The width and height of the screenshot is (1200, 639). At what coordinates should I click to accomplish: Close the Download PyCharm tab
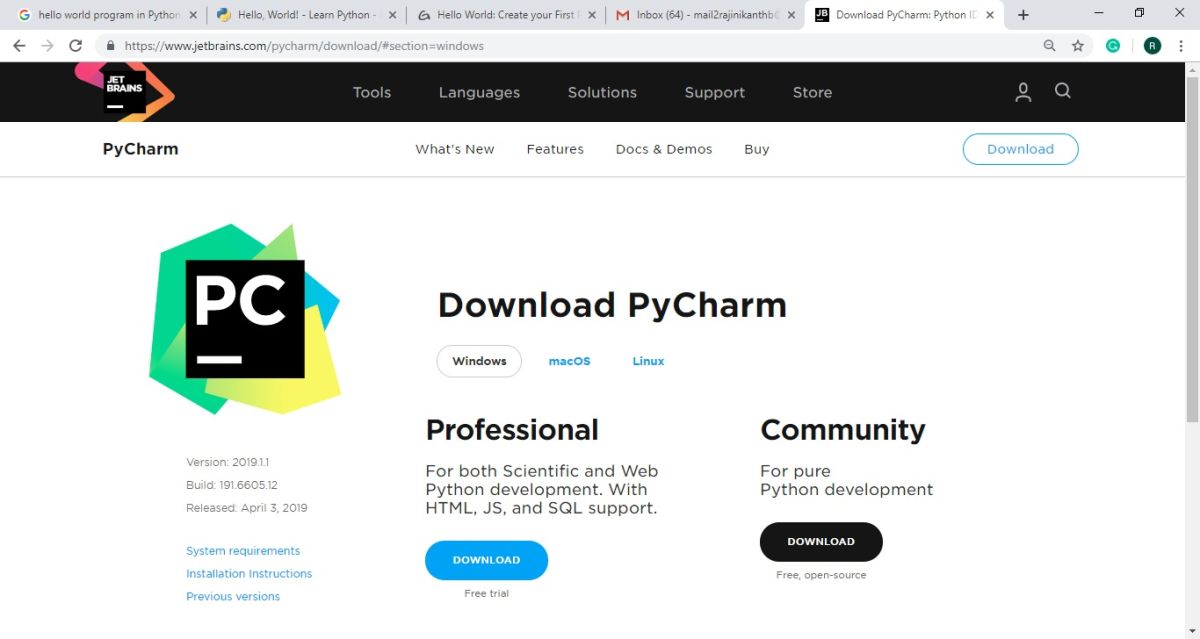pyautogui.click(x=990, y=15)
